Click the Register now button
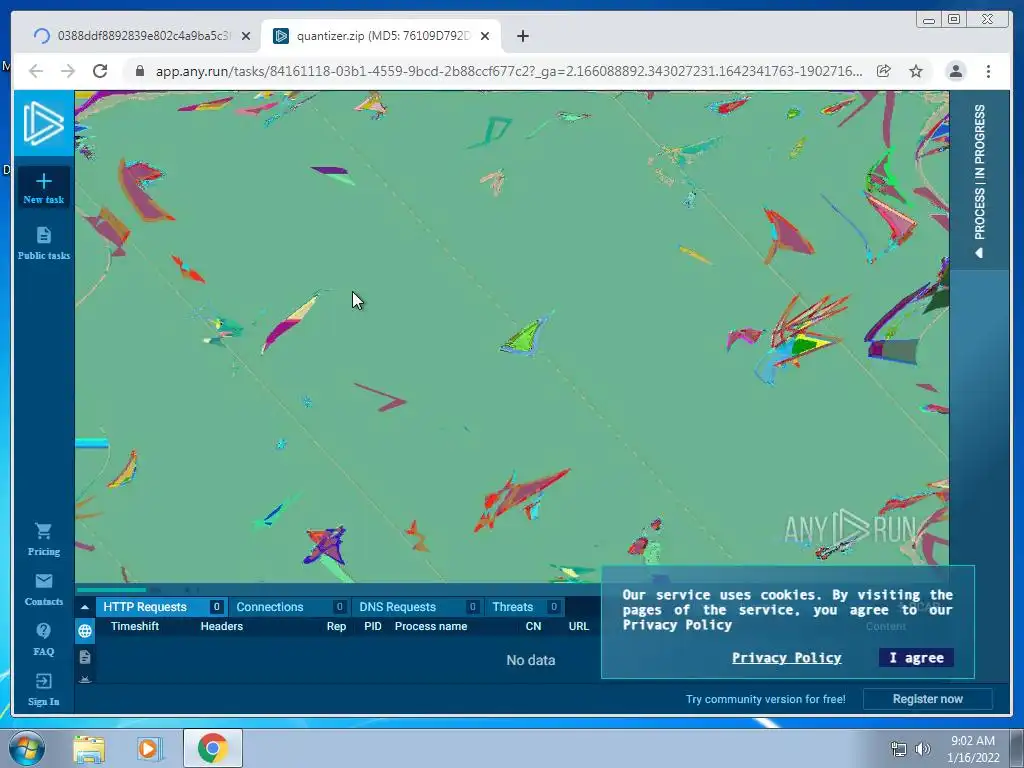 pyautogui.click(x=927, y=699)
